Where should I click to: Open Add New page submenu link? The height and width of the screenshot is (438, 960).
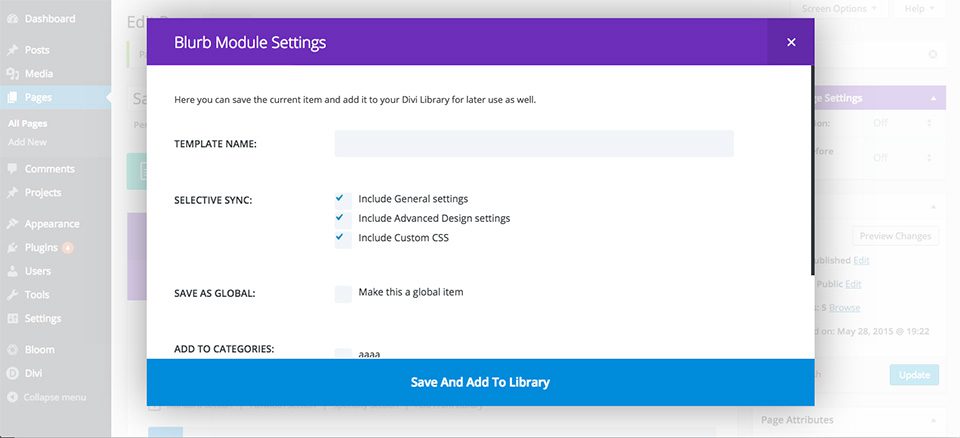point(28,142)
